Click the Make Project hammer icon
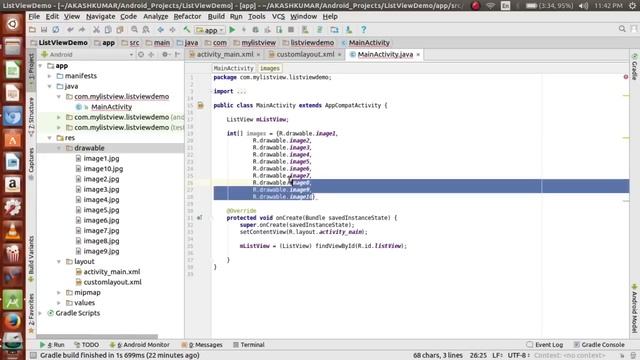The image size is (640, 360). click(187, 29)
